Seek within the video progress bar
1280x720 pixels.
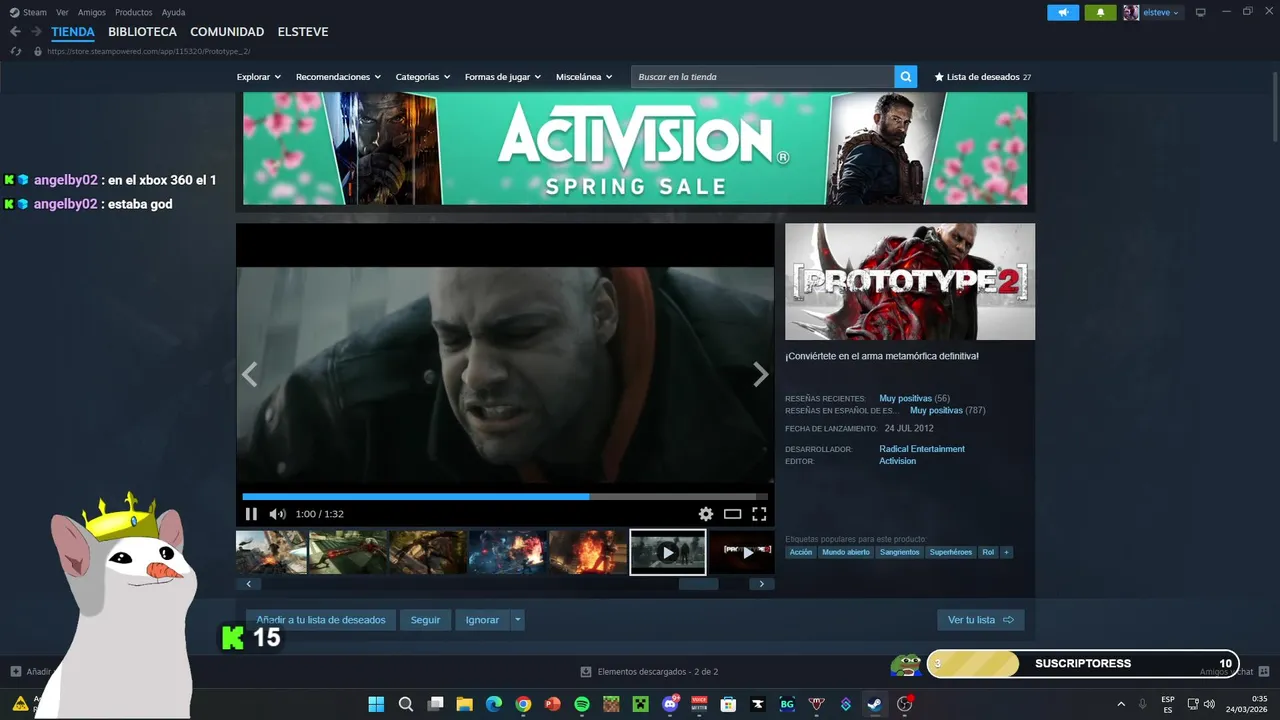click(505, 496)
